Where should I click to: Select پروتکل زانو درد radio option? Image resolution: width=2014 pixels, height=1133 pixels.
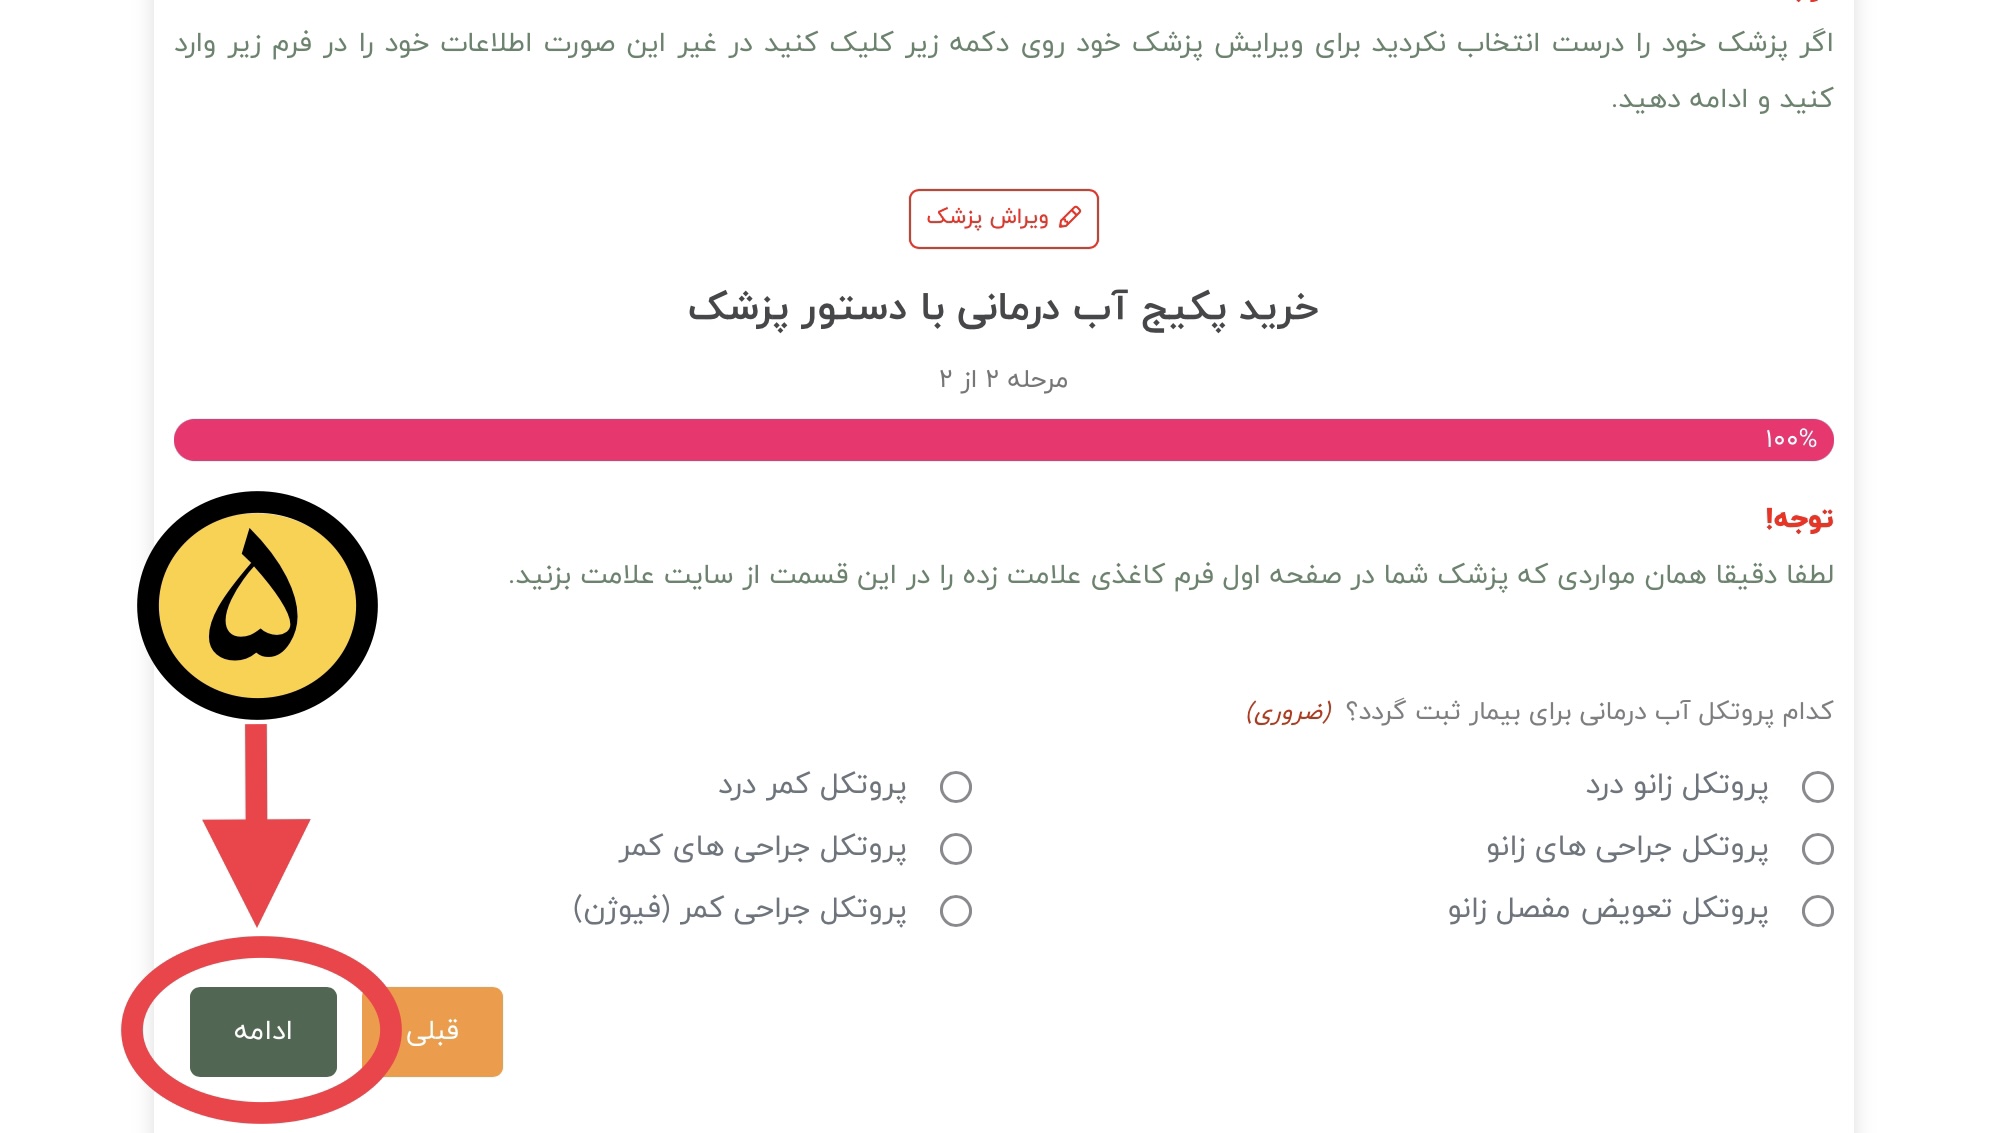[1817, 787]
